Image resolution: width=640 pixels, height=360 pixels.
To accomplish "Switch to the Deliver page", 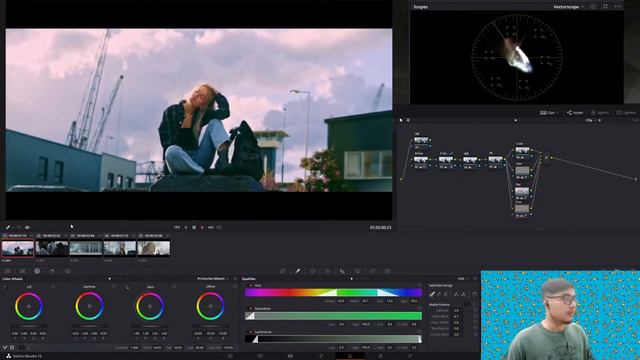I will pyautogui.click(x=410, y=356).
